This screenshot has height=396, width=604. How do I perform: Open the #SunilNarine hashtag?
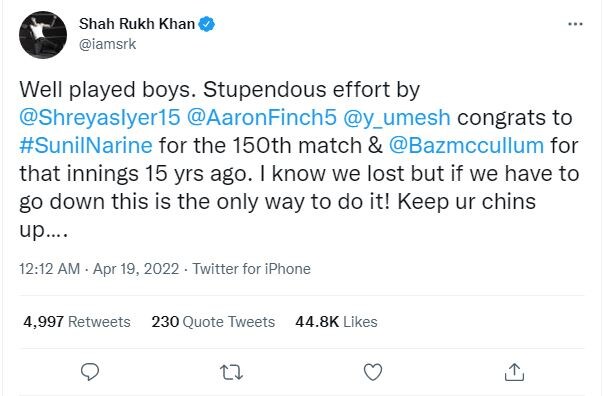(x=86, y=146)
